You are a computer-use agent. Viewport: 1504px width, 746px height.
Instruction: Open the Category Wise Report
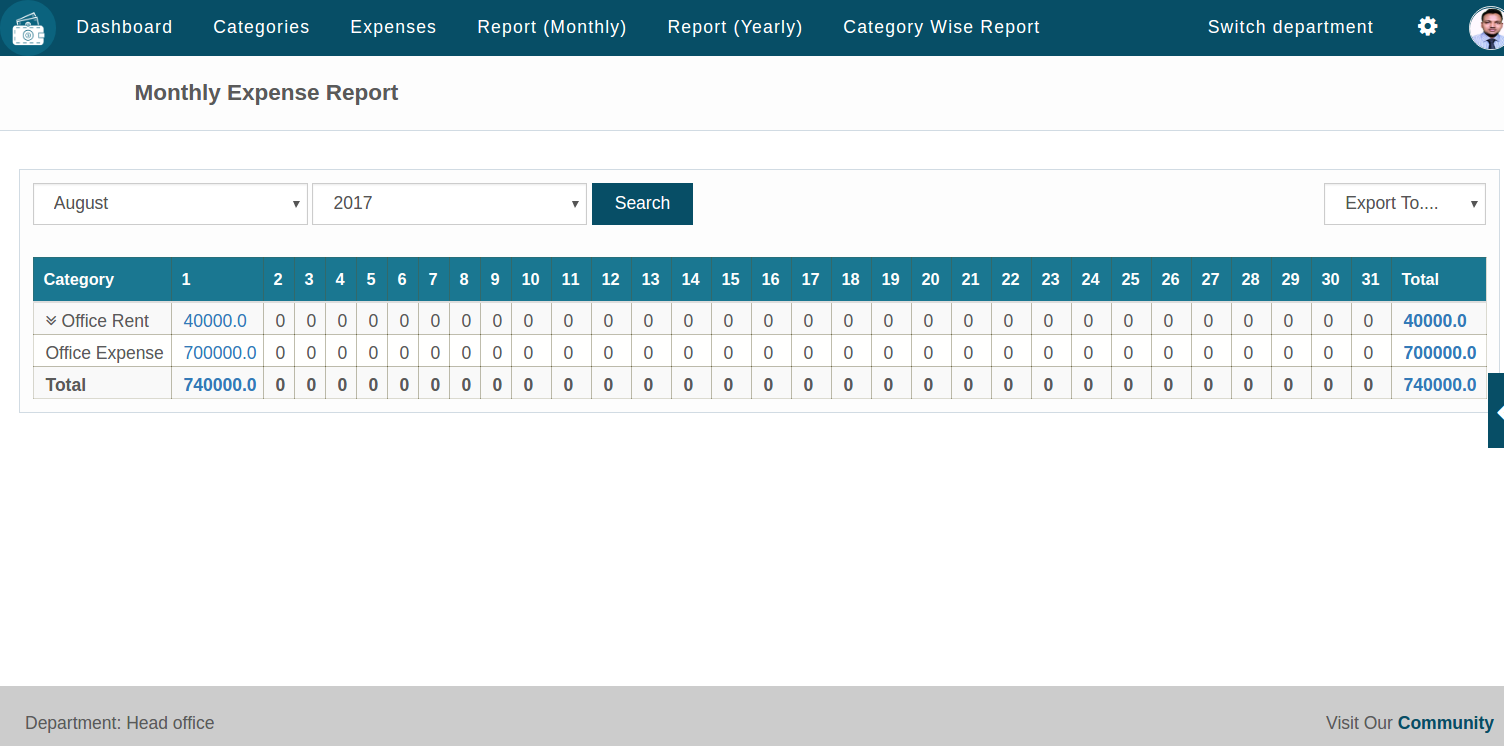click(941, 27)
